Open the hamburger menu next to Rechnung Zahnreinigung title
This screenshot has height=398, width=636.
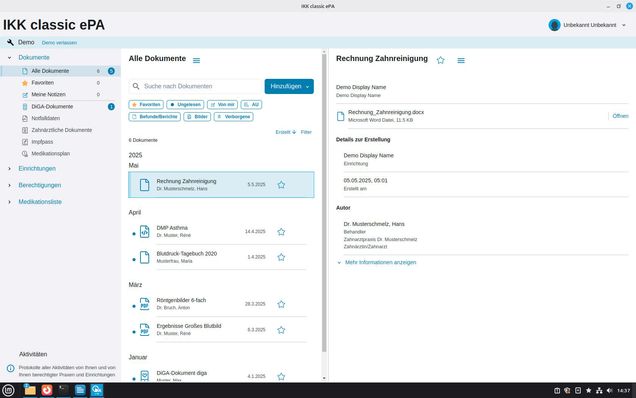coord(461,60)
